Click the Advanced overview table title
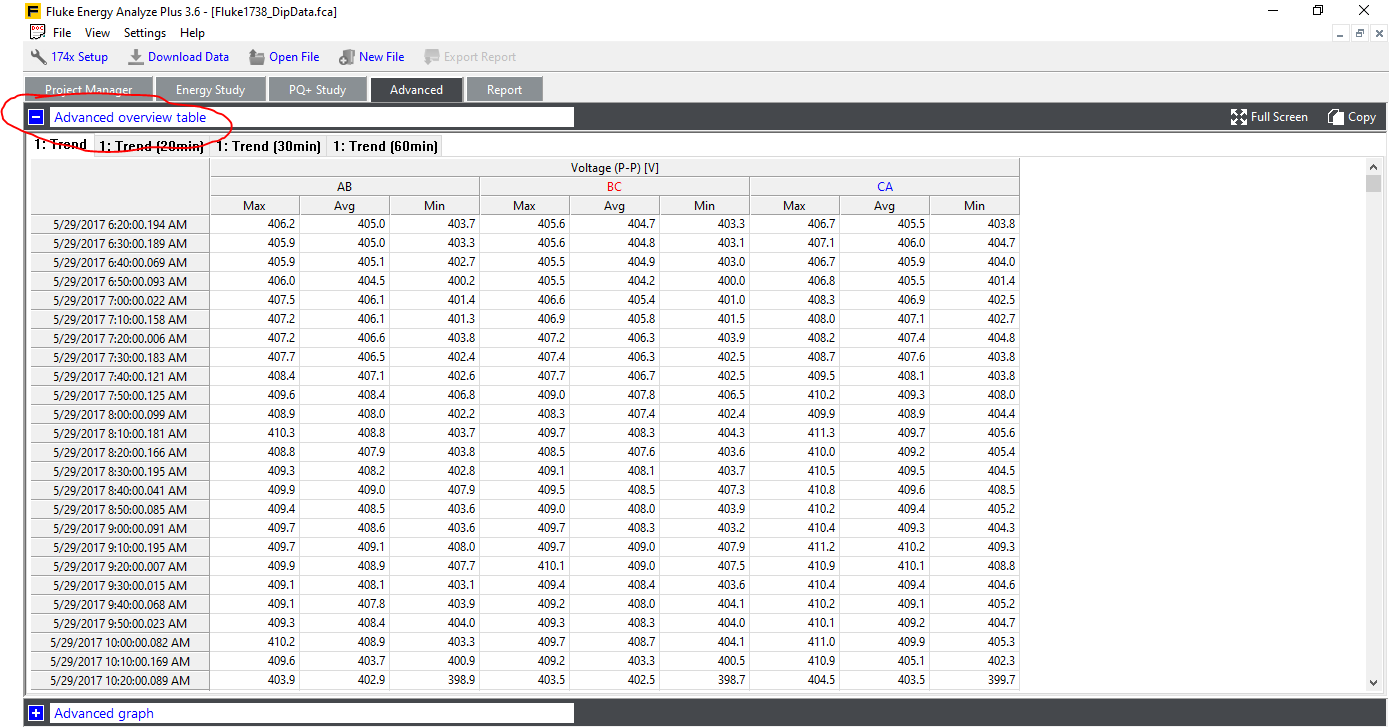Viewport: 1389px width, 728px height. (x=130, y=117)
